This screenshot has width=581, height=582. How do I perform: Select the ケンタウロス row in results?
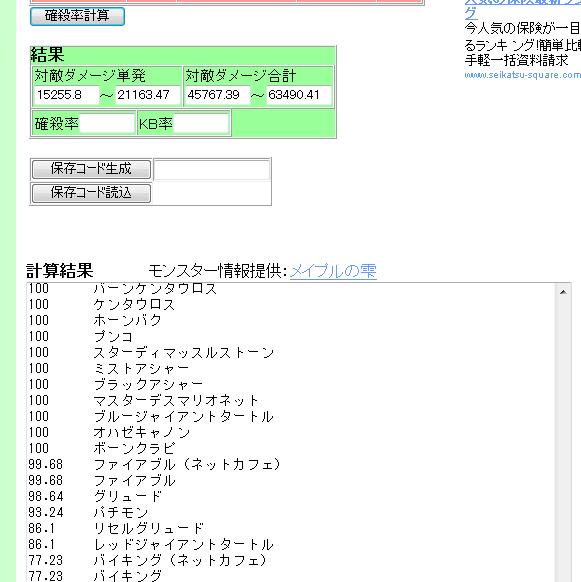(291, 304)
